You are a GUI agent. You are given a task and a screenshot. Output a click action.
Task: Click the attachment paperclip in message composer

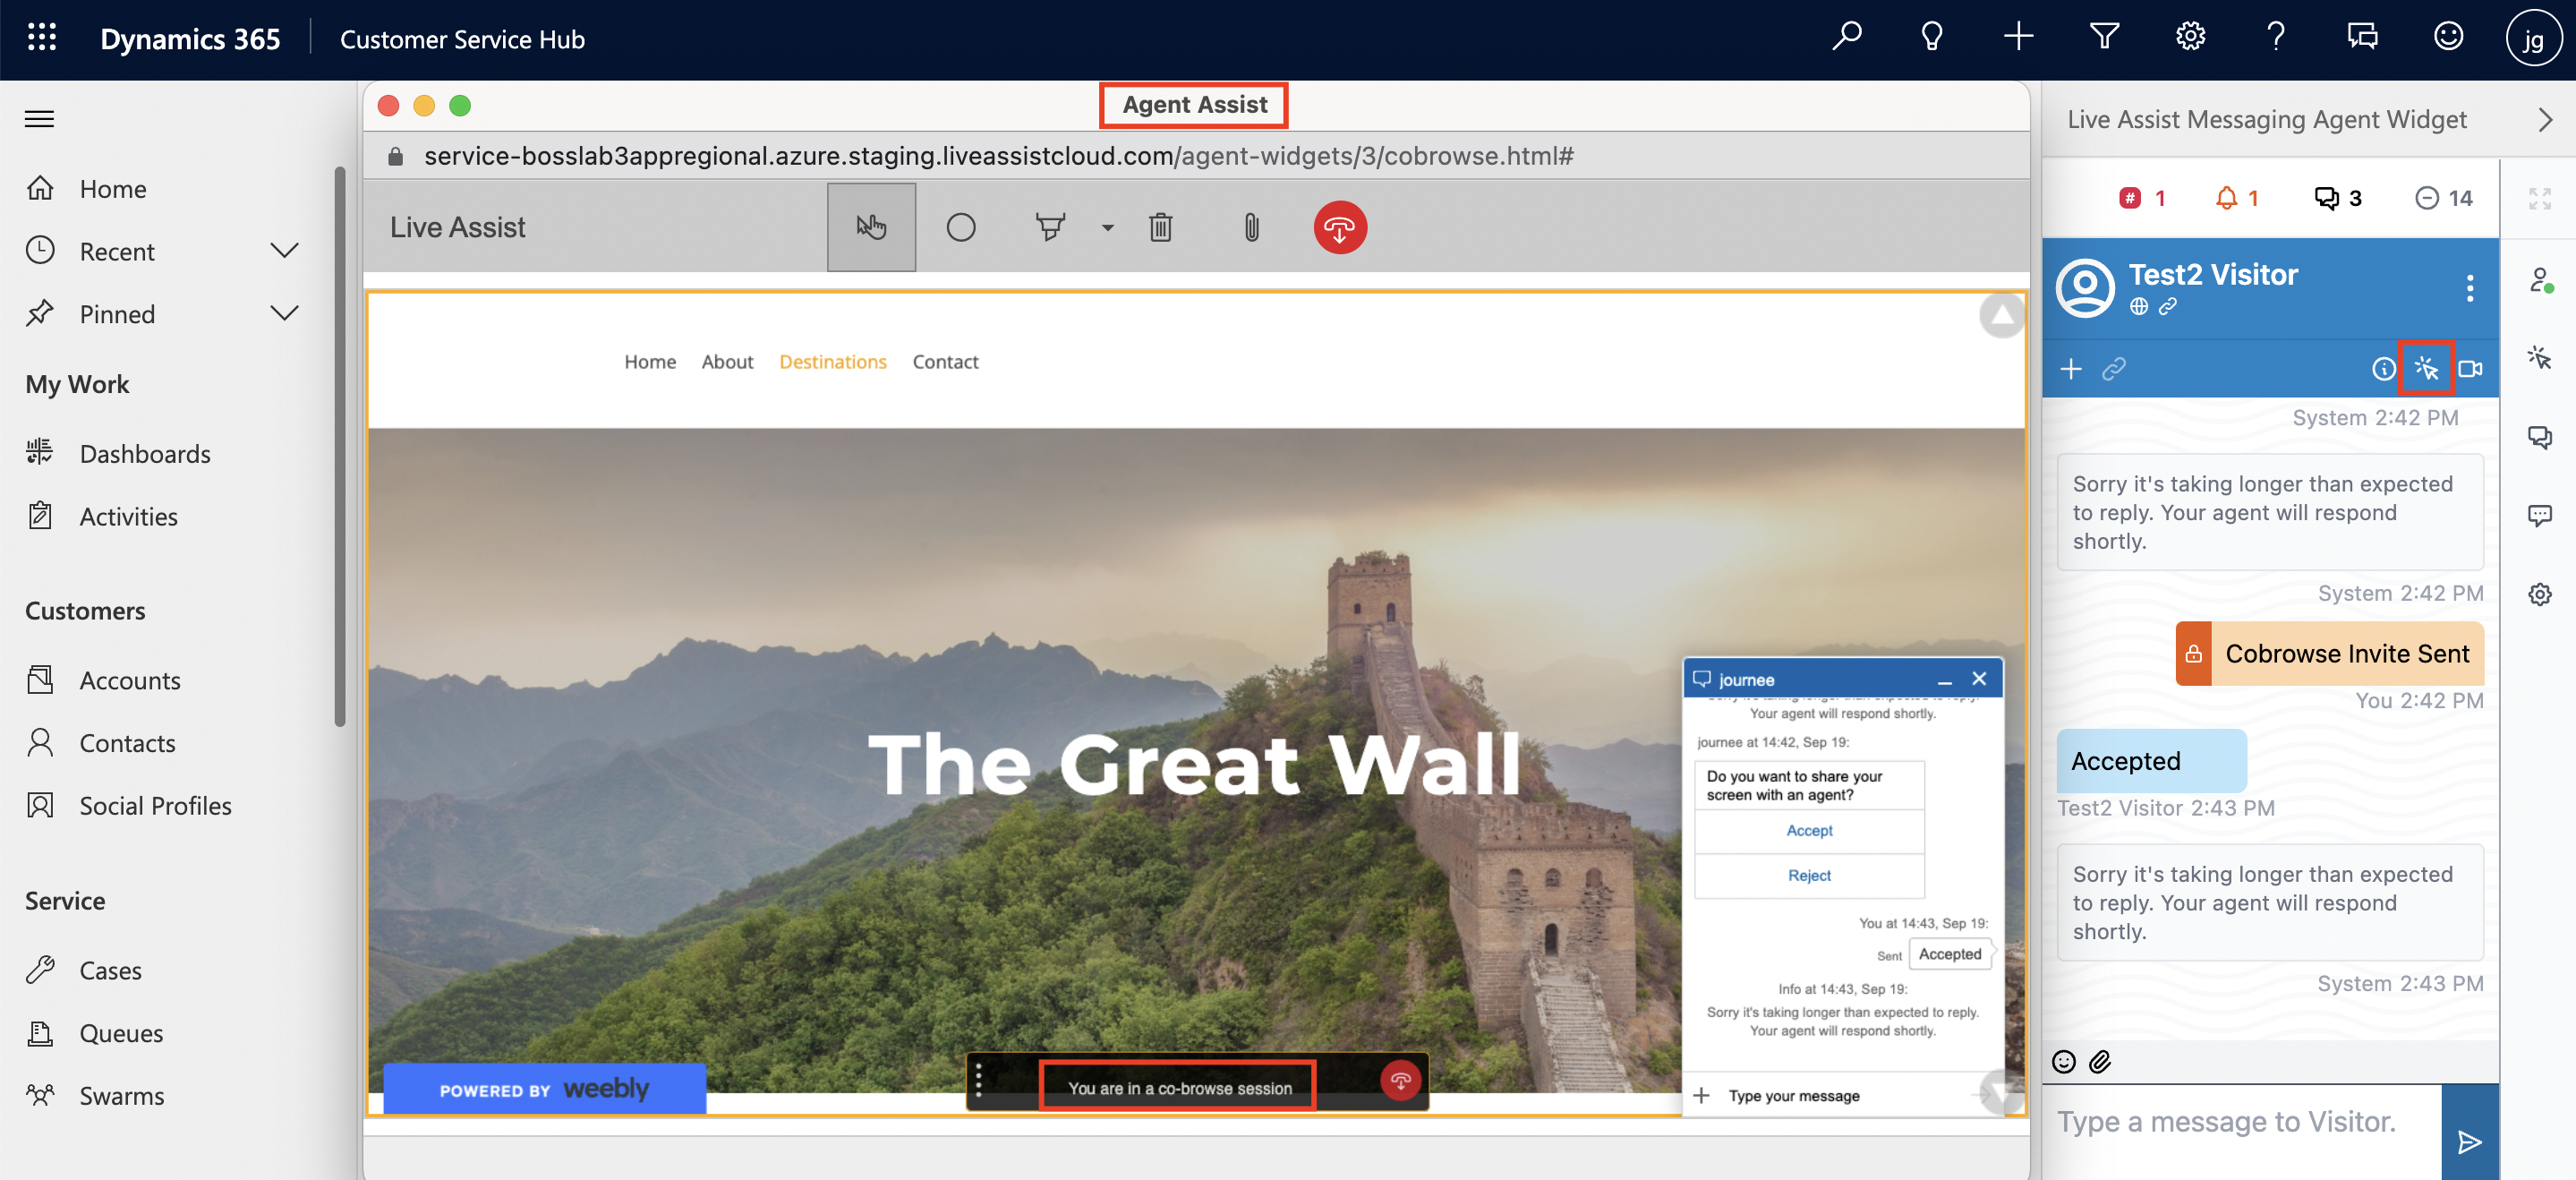pos(2100,1062)
